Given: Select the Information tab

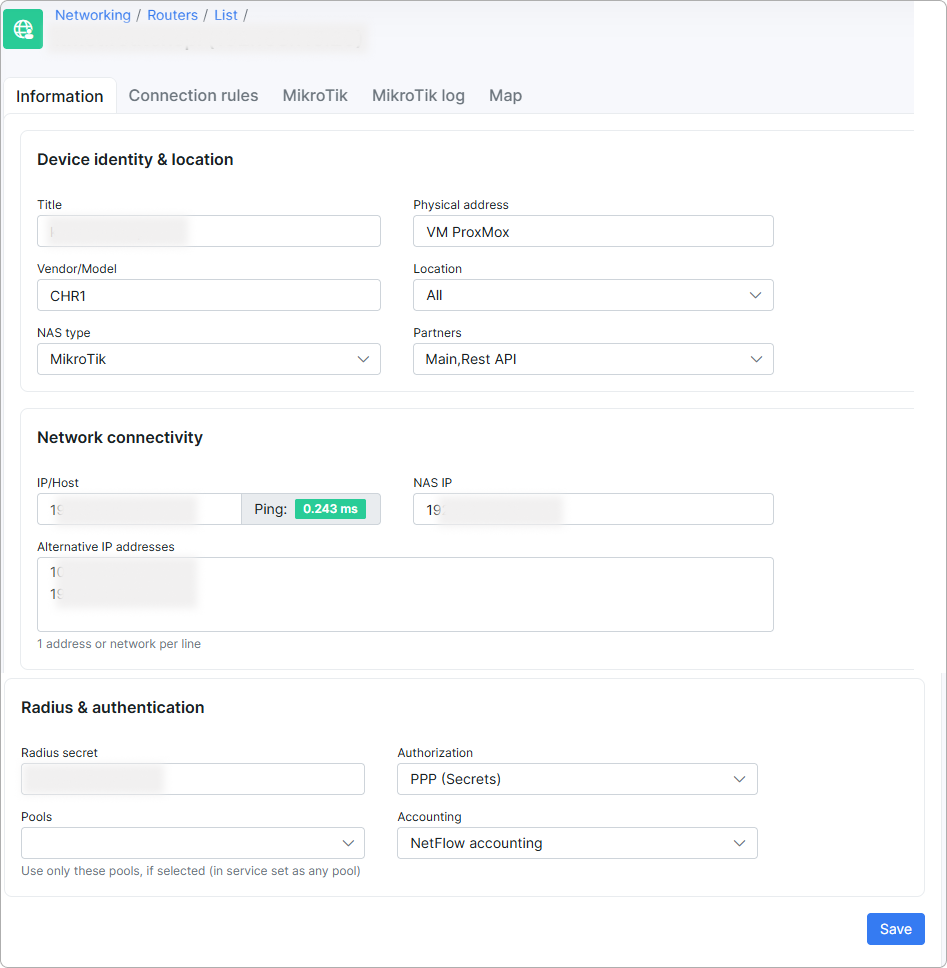Looking at the screenshot, I should (x=60, y=96).
